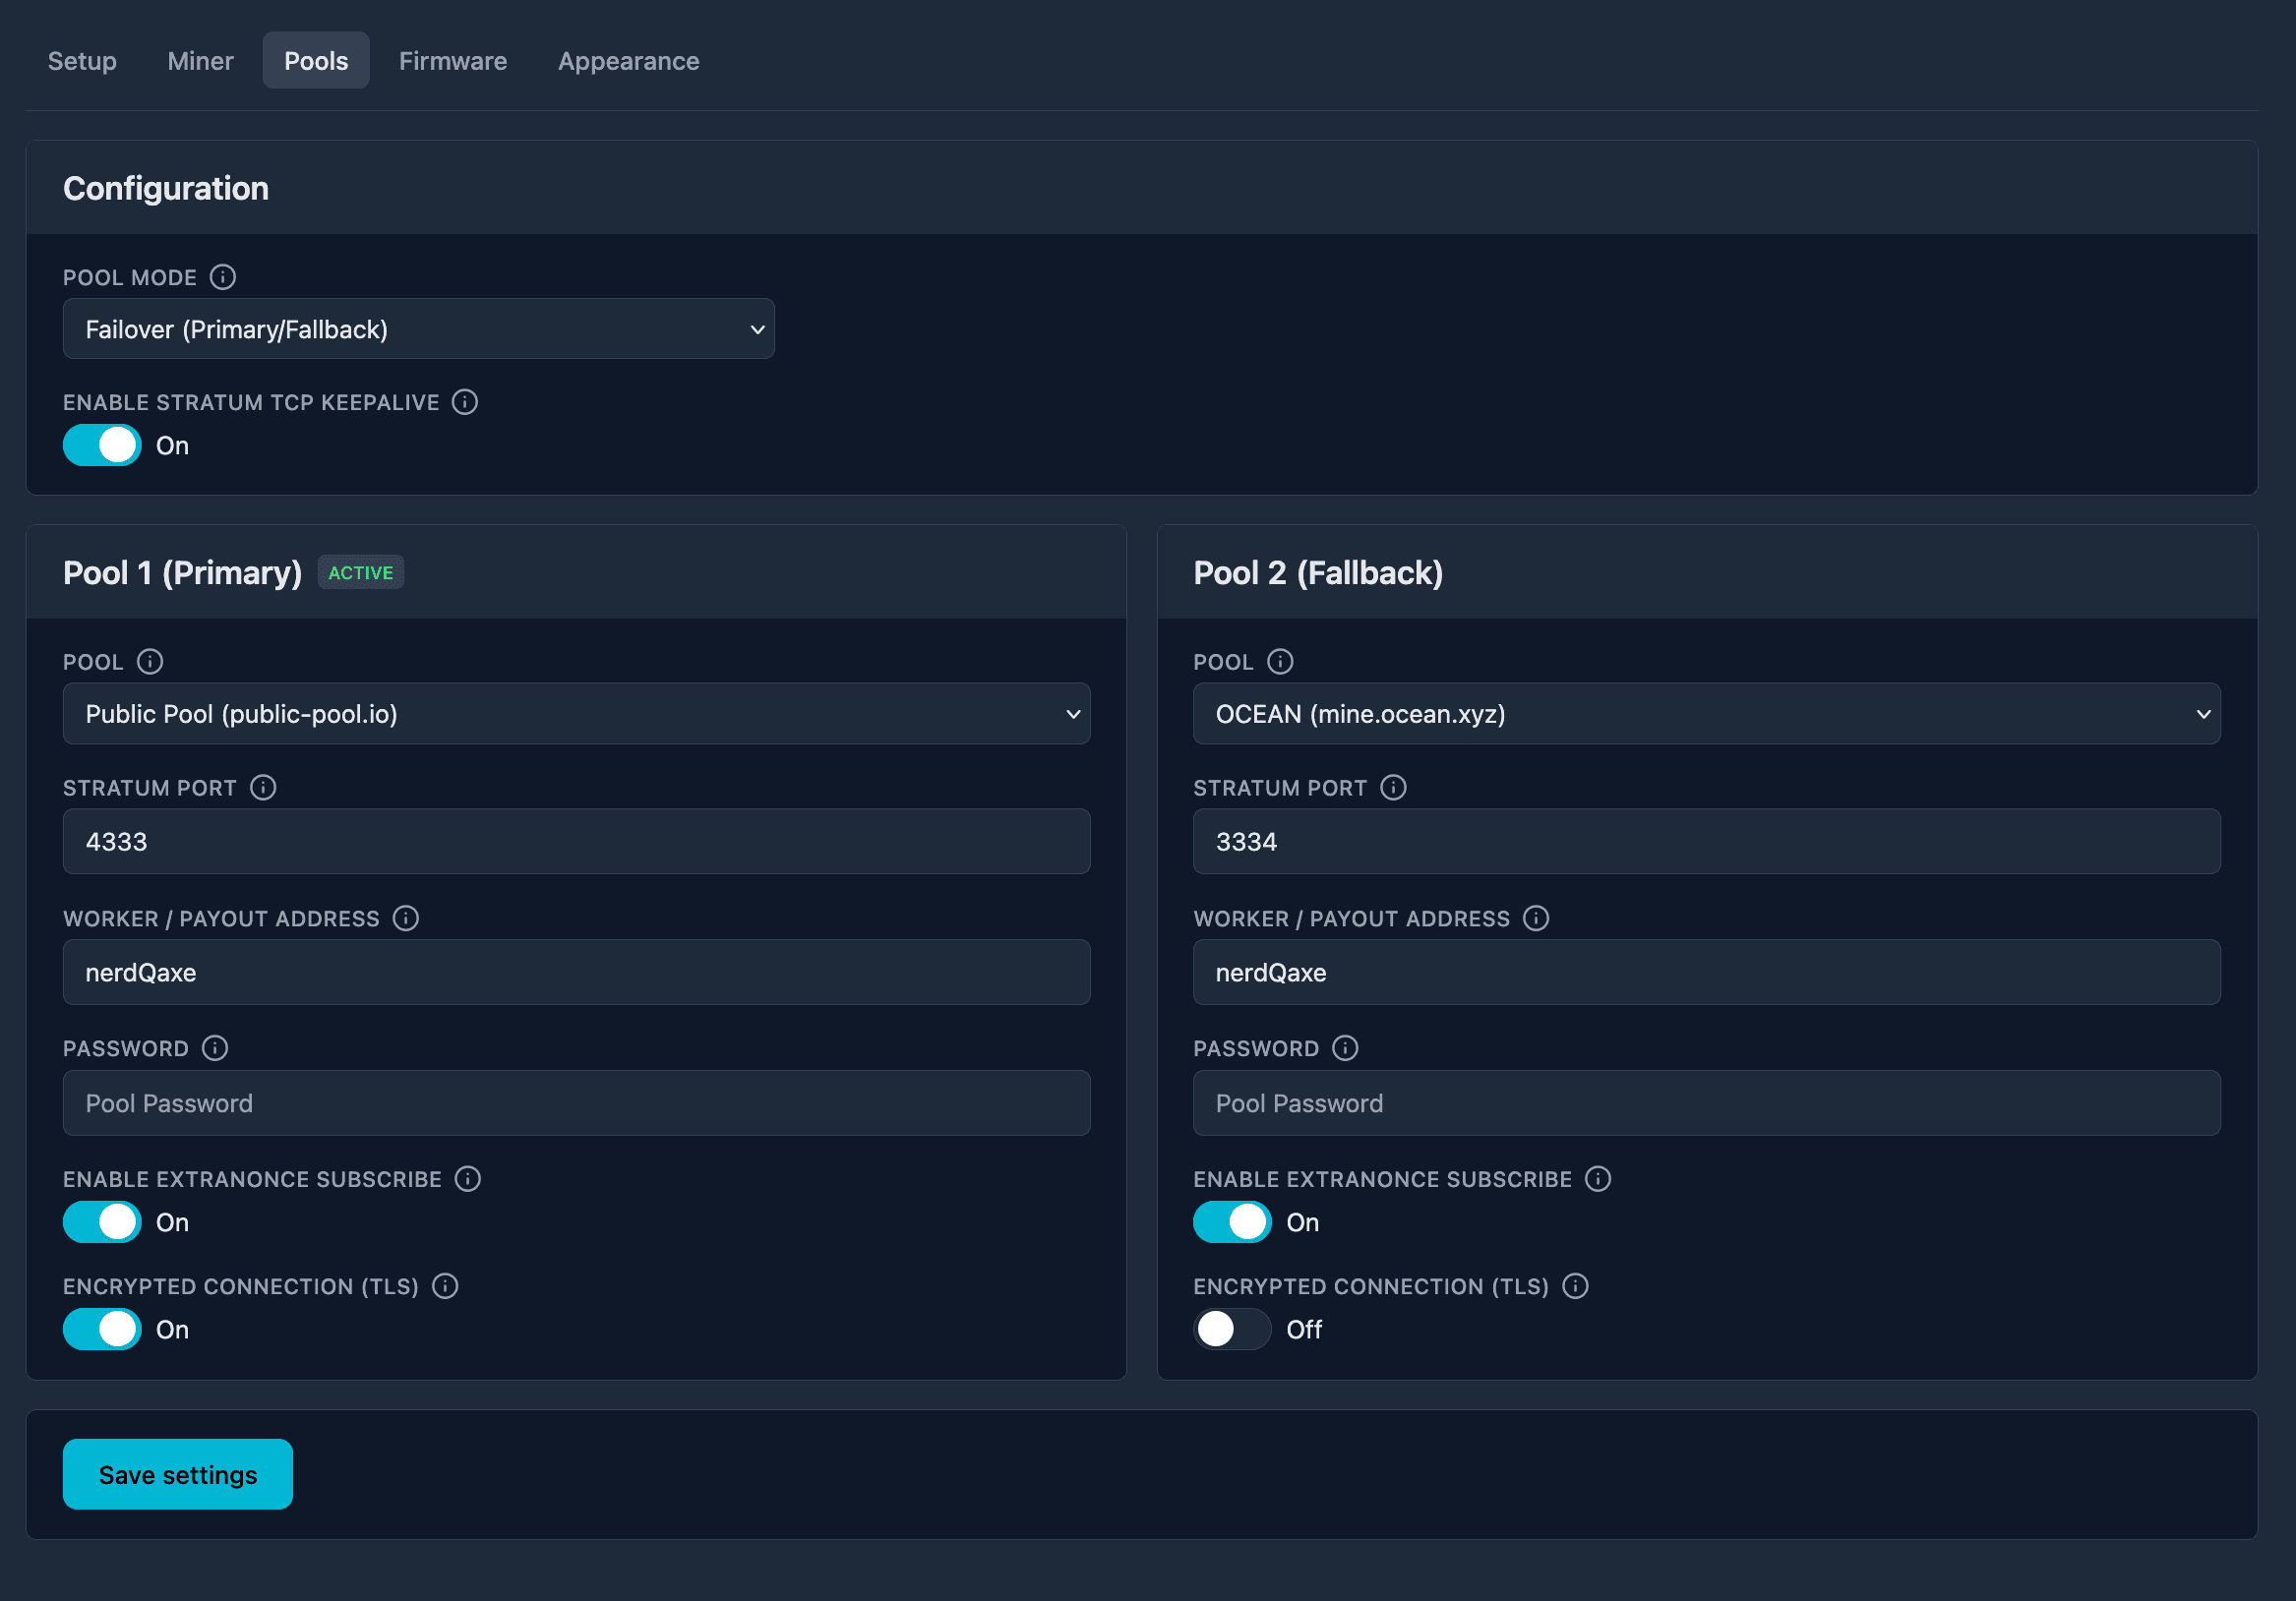Open Worker / Payout Address info for Pool 1

pos(404,918)
